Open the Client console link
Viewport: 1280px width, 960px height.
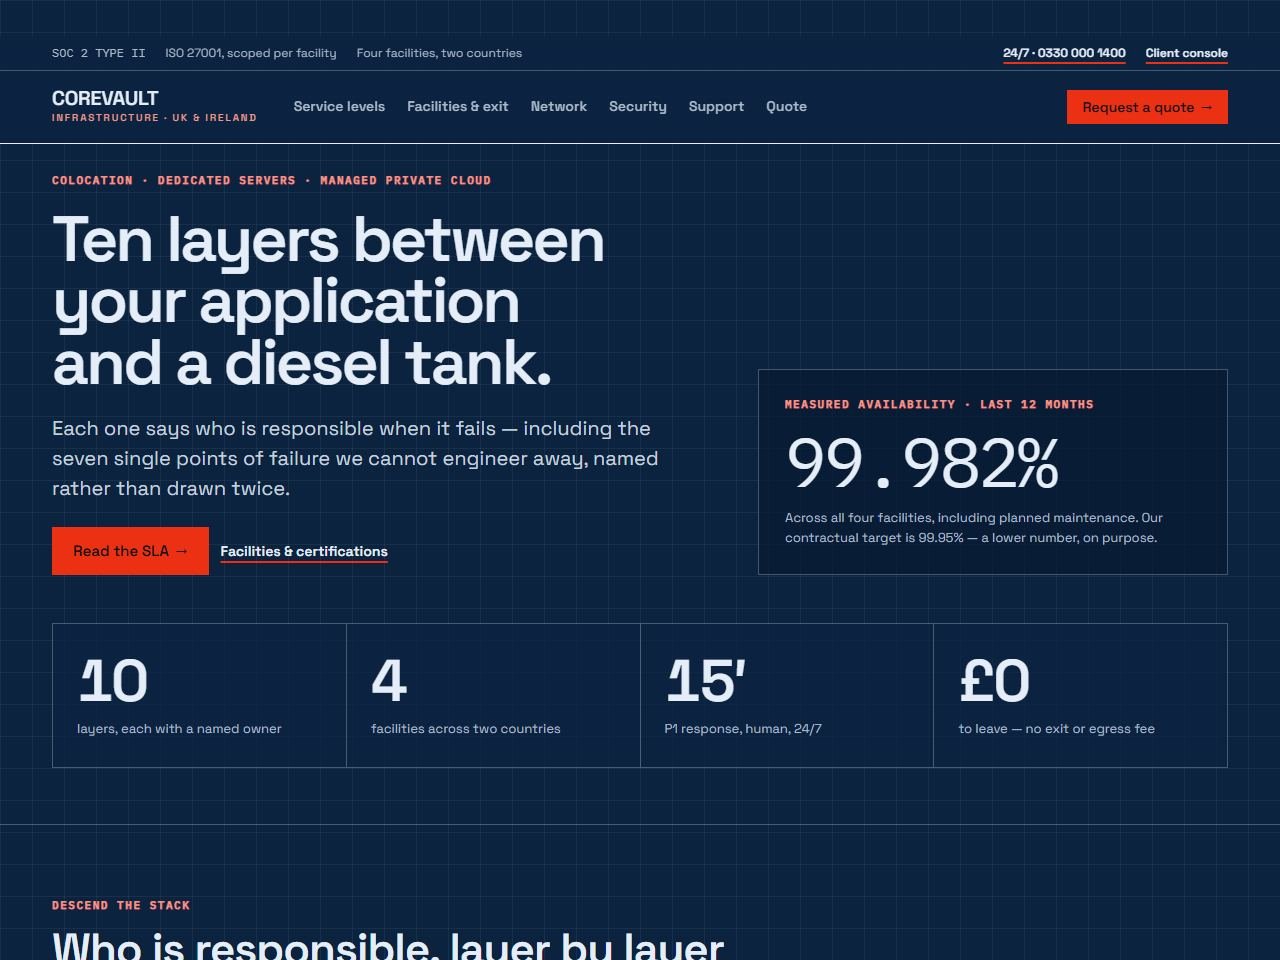[1186, 54]
